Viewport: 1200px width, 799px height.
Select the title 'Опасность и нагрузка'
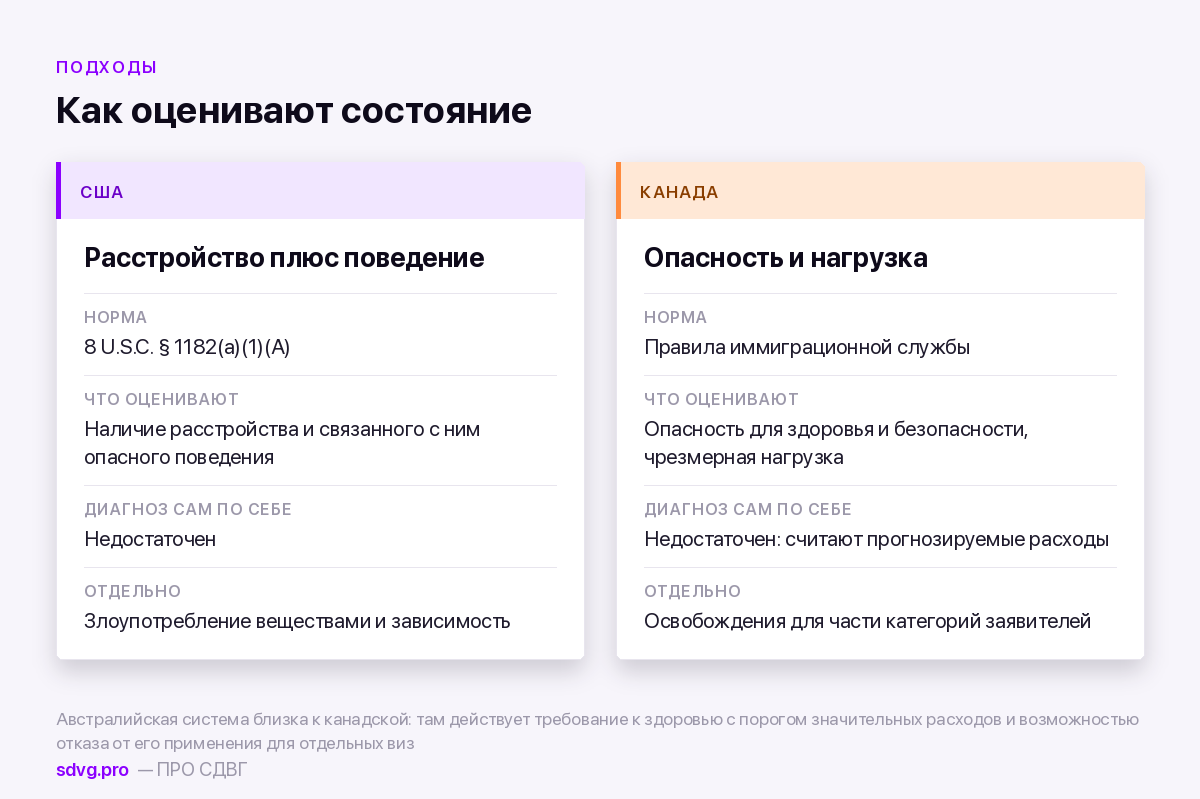(786, 258)
